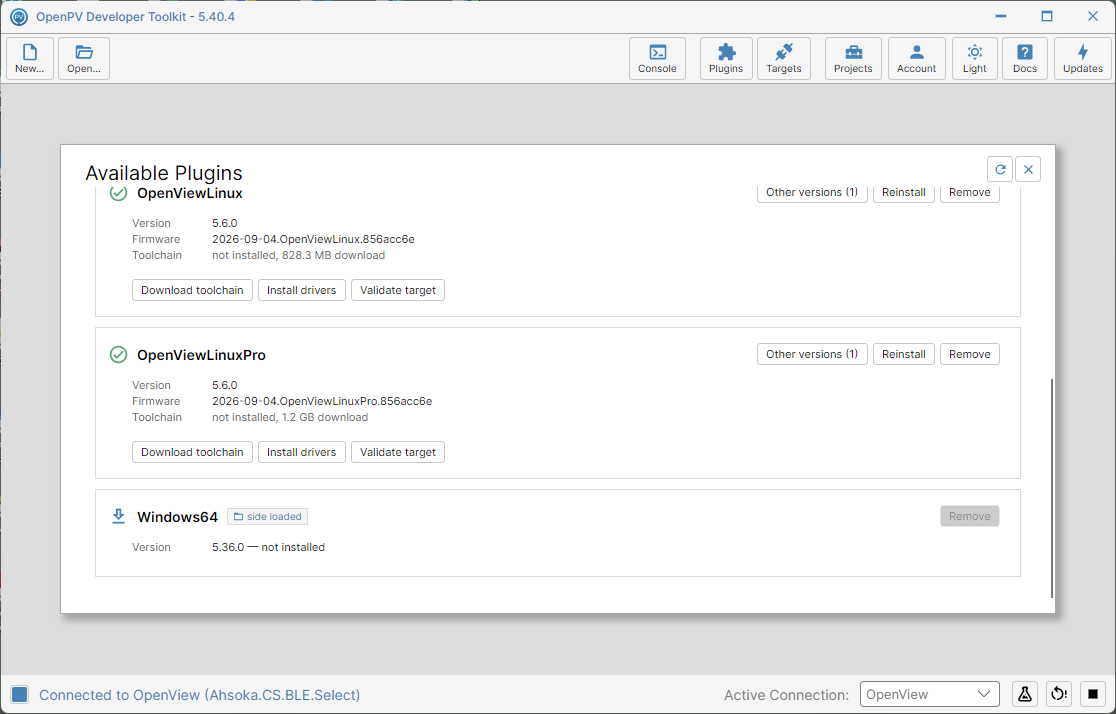
Task: Click "not installed, 1.2 GB download" text
Action: [290, 417]
